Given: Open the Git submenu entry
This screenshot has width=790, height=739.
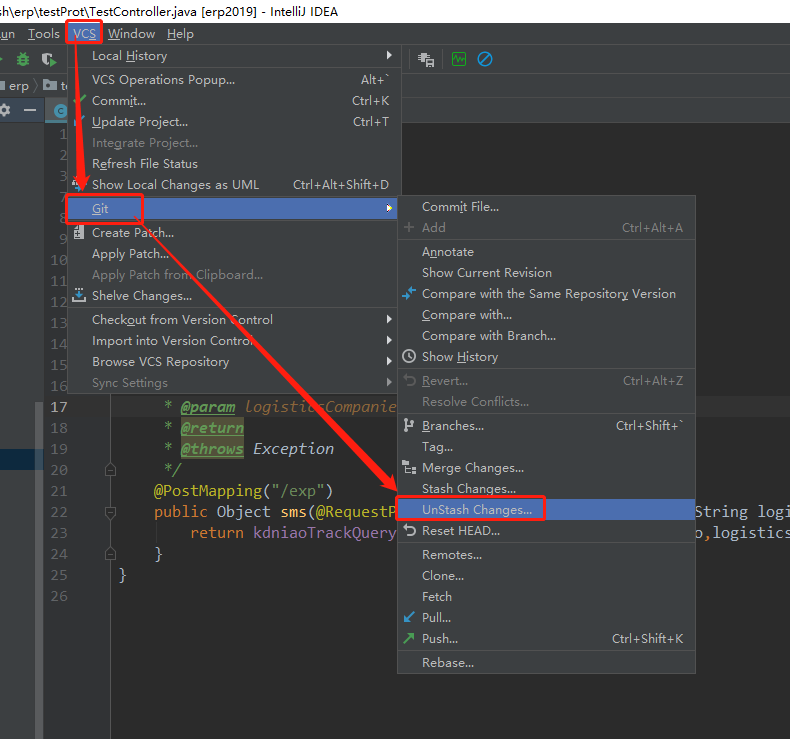Looking at the screenshot, I should coord(232,209).
